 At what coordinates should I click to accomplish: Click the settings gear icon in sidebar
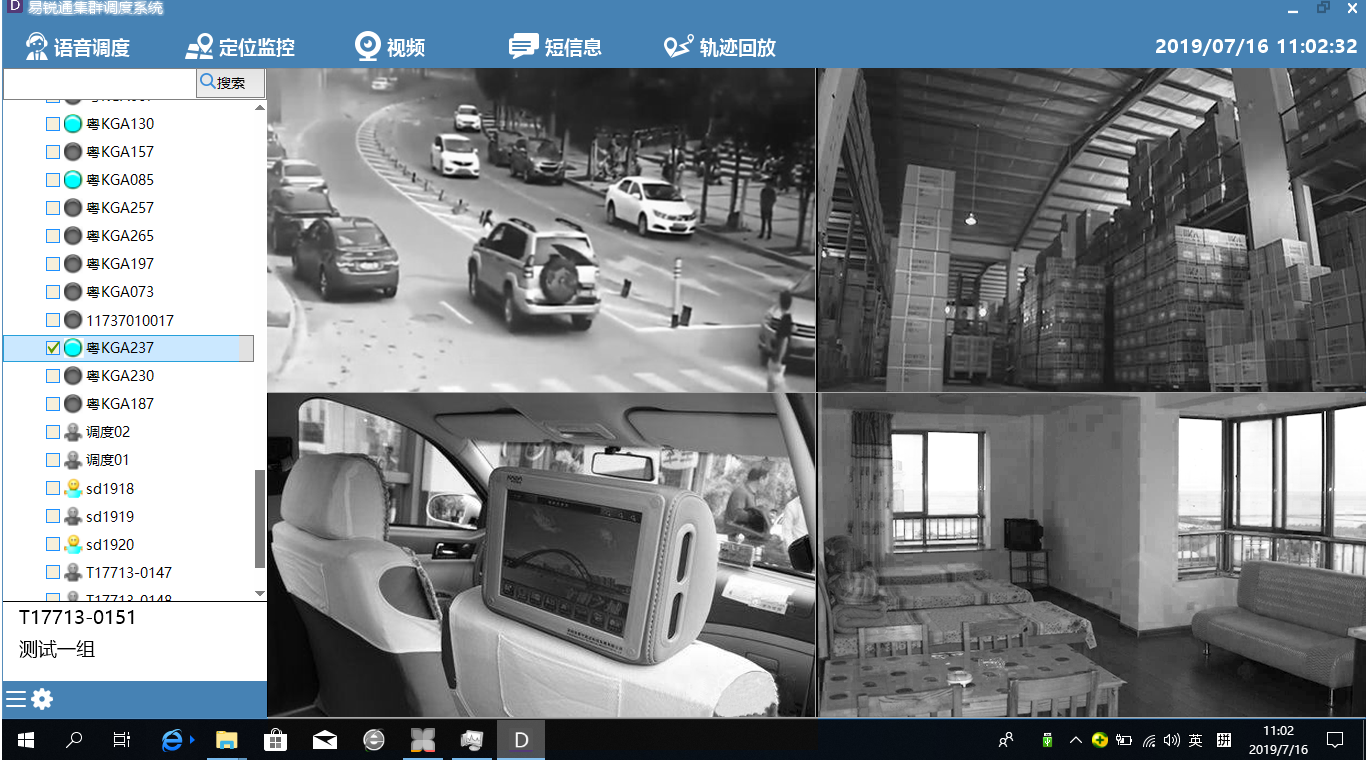[x=42, y=699]
